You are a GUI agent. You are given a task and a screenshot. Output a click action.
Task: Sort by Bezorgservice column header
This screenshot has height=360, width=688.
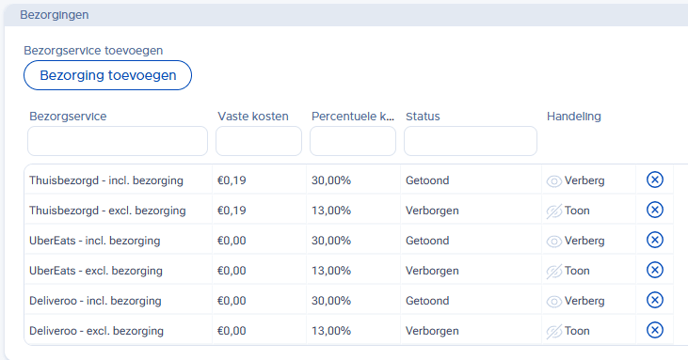tap(68, 116)
